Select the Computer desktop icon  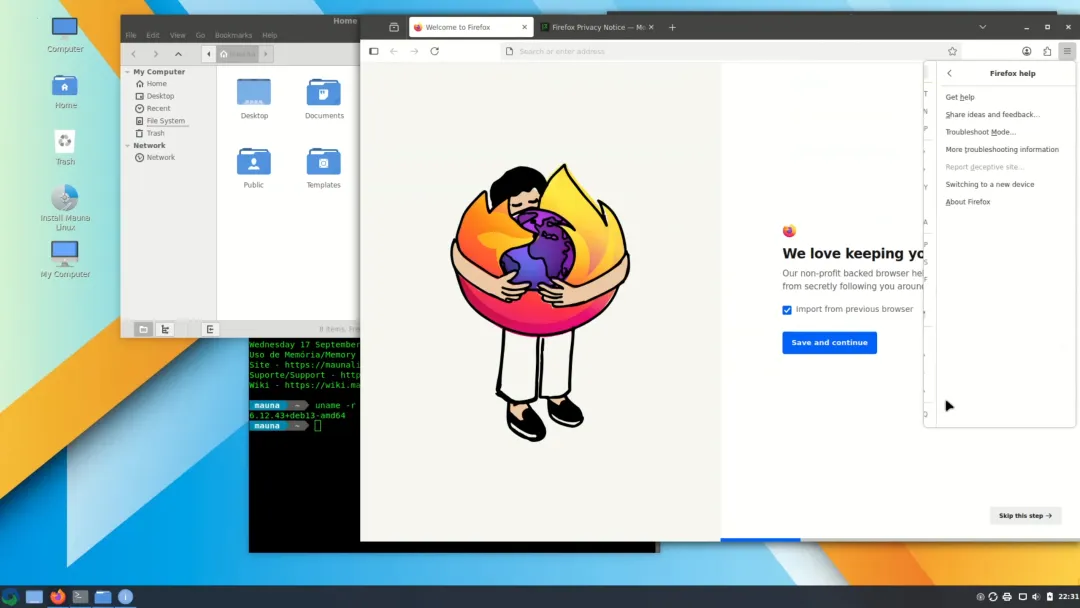(65, 34)
